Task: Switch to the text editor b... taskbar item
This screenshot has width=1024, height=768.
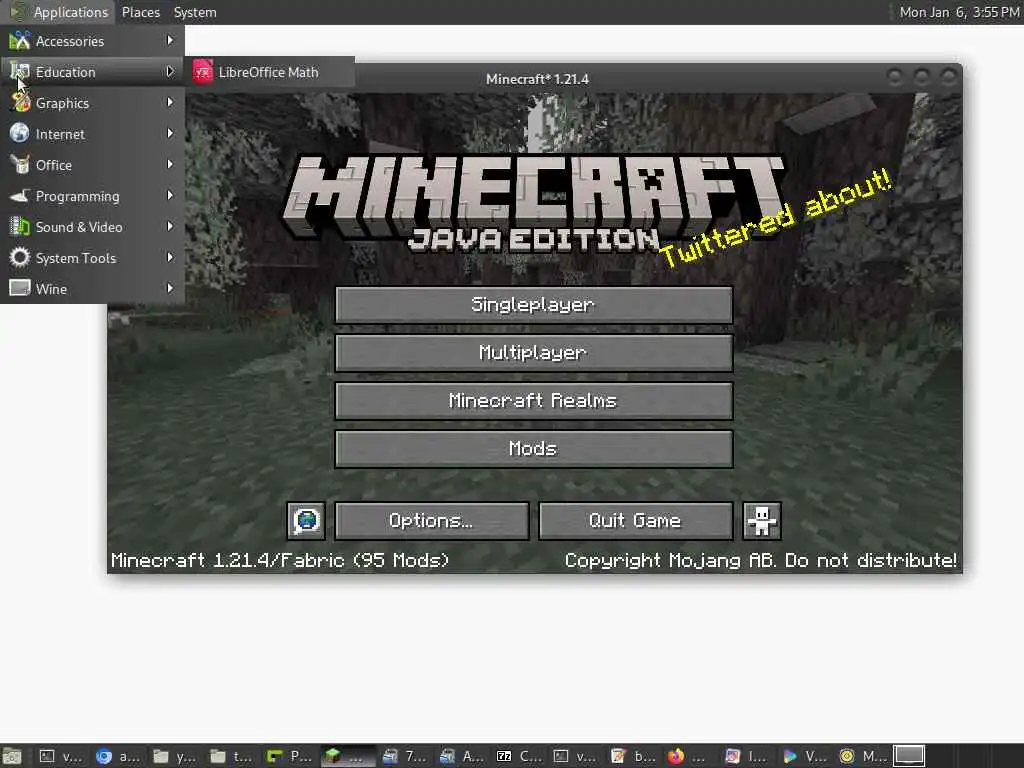Action: point(633,756)
